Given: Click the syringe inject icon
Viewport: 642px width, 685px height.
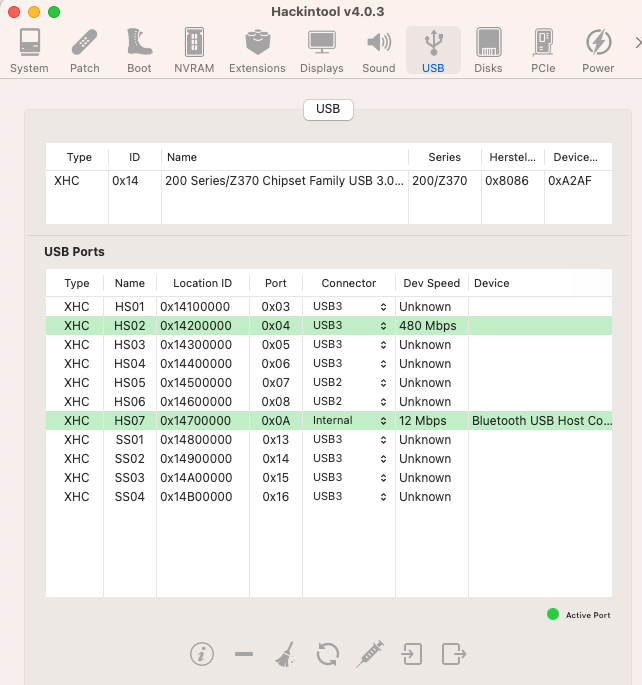Looking at the screenshot, I should coord(370,654).
